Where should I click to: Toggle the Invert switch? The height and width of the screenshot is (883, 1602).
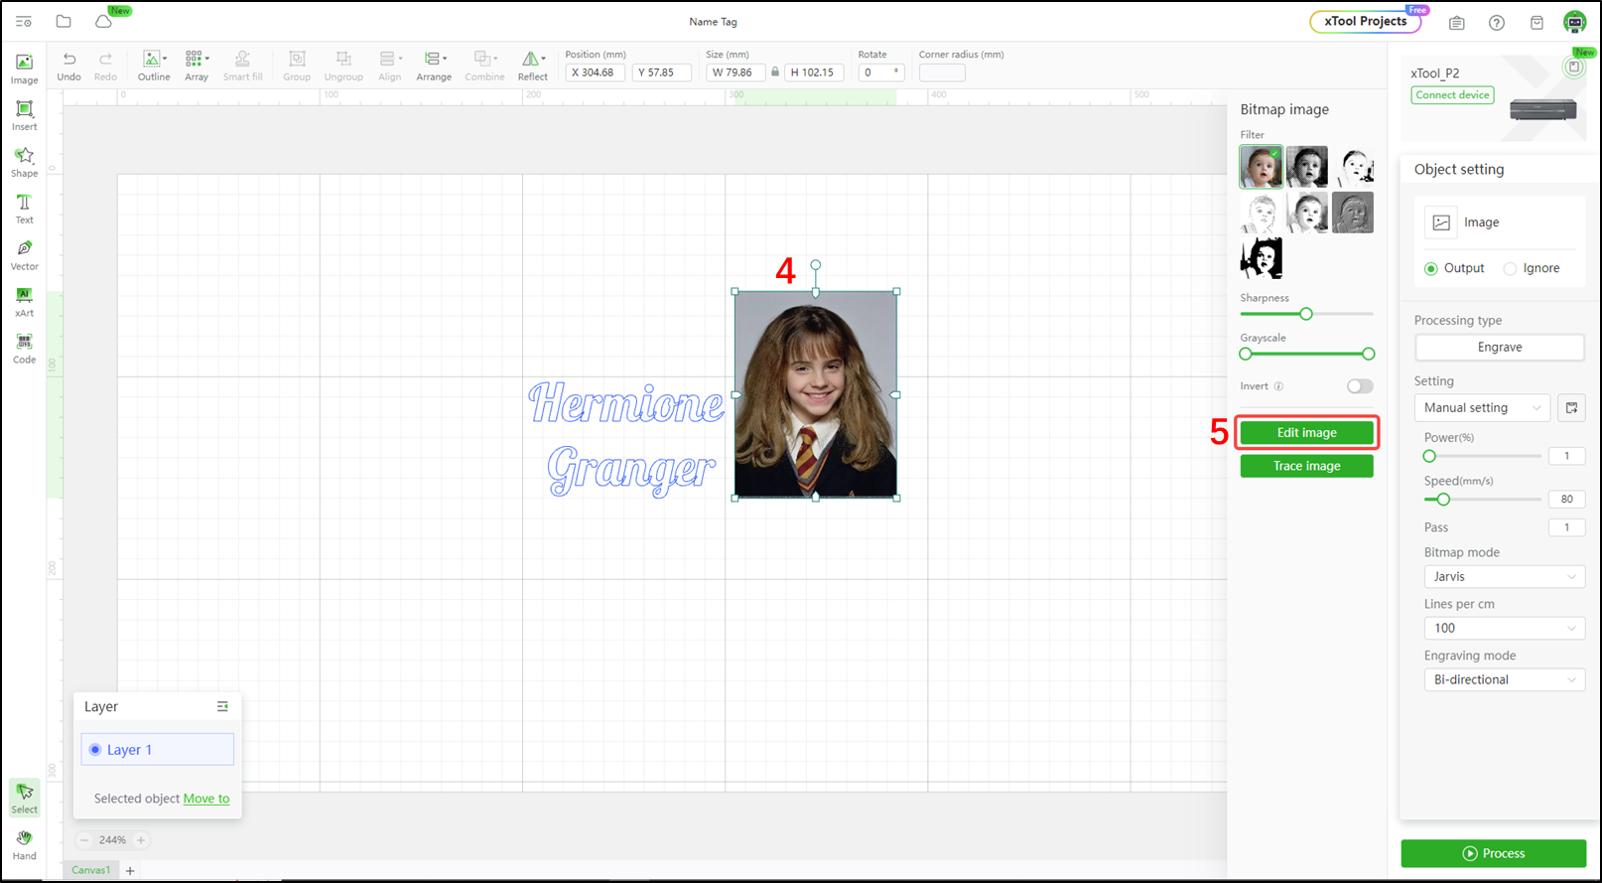1360,386
